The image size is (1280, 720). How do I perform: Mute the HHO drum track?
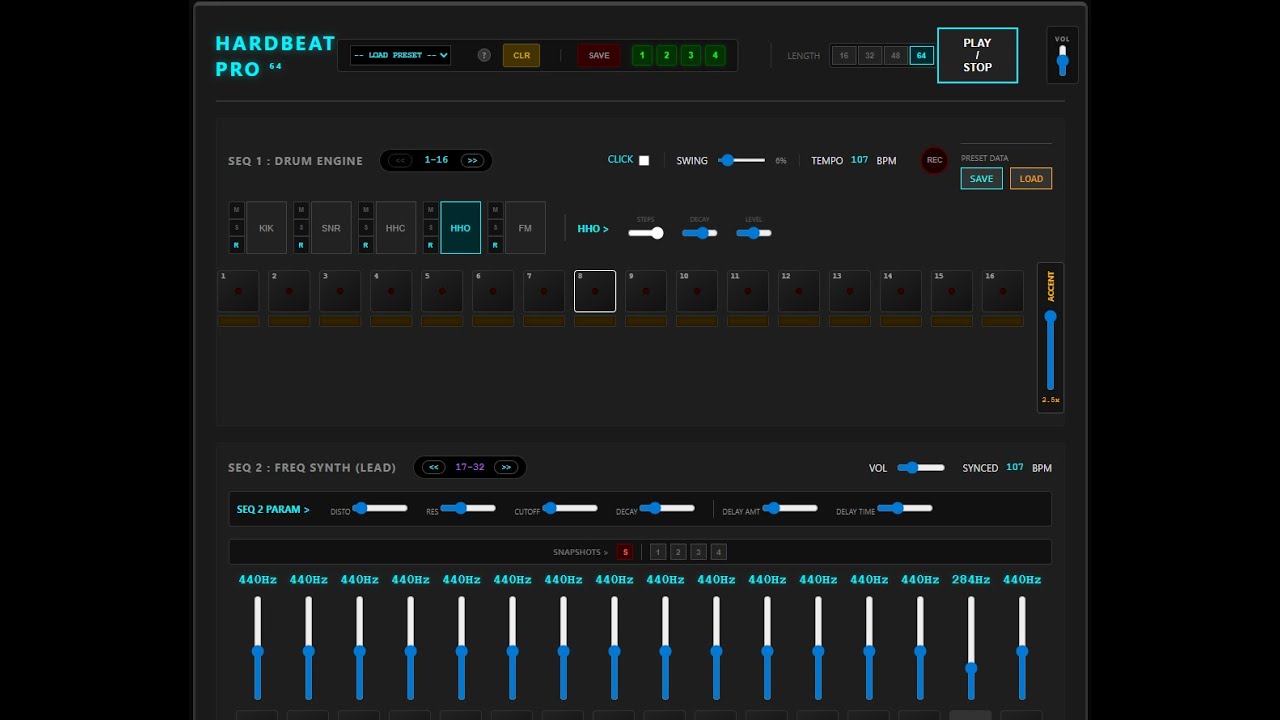coord(431,210)
